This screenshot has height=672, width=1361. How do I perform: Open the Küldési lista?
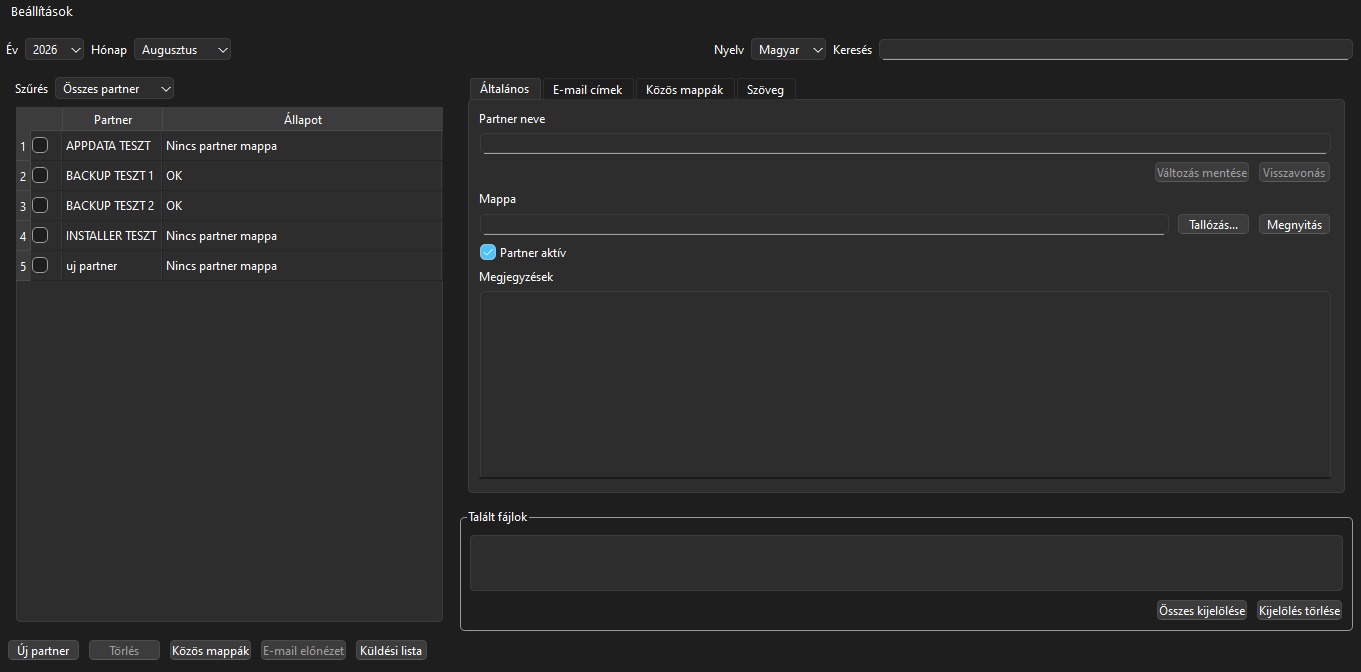(391, 650)
